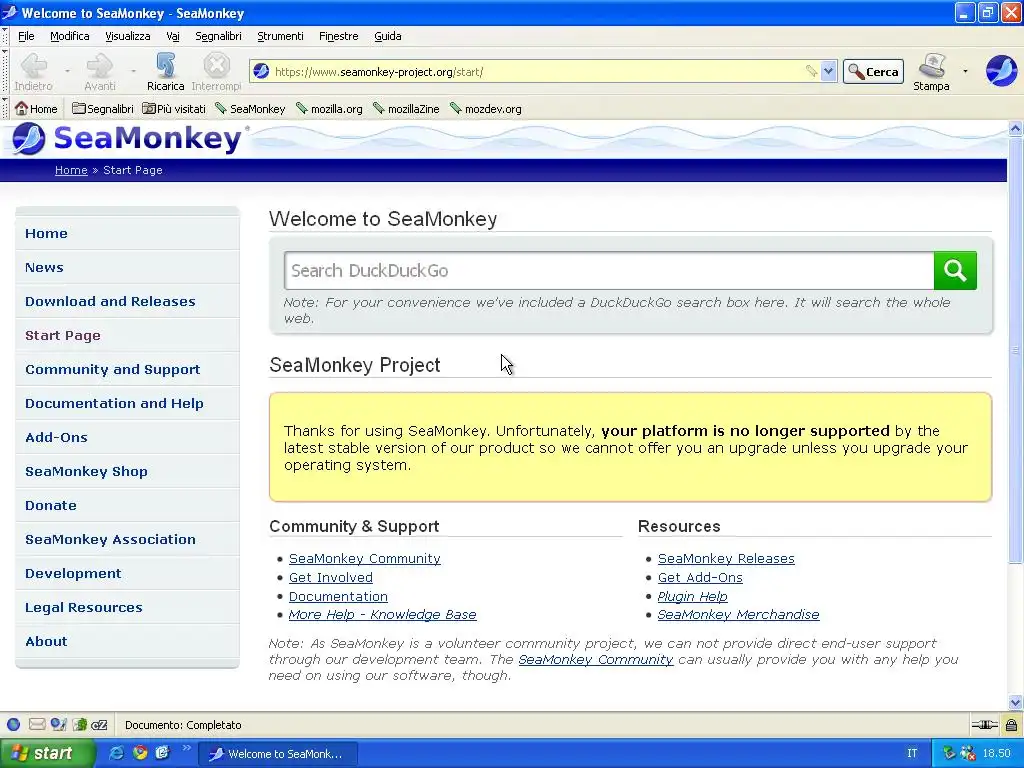The image size is (1024, 768).
Task: Open the Segnalibri menu in the menu bar
Action: pyautogui.click(x=218, y=36)
